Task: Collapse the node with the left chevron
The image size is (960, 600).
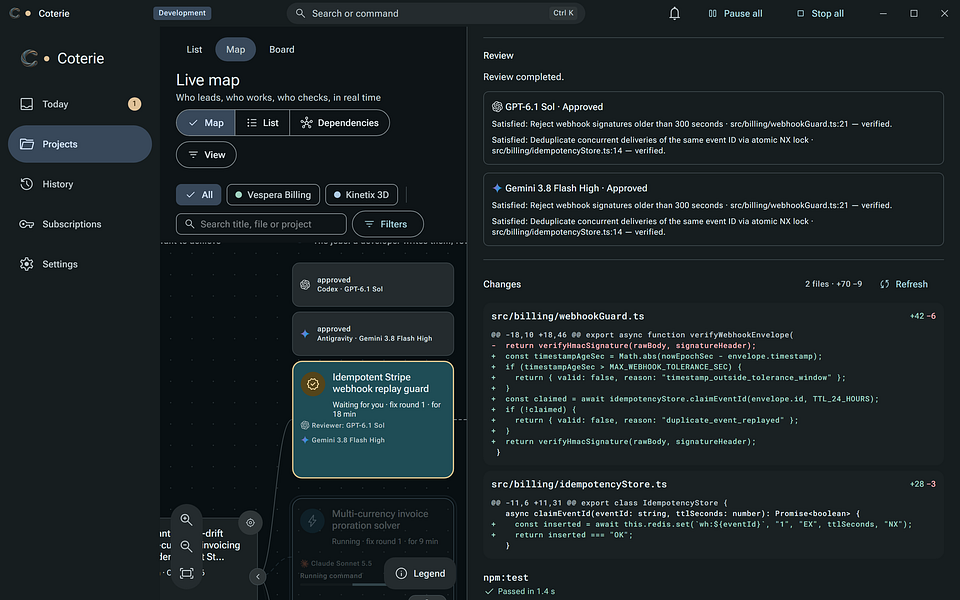Action: pos(258,576)
